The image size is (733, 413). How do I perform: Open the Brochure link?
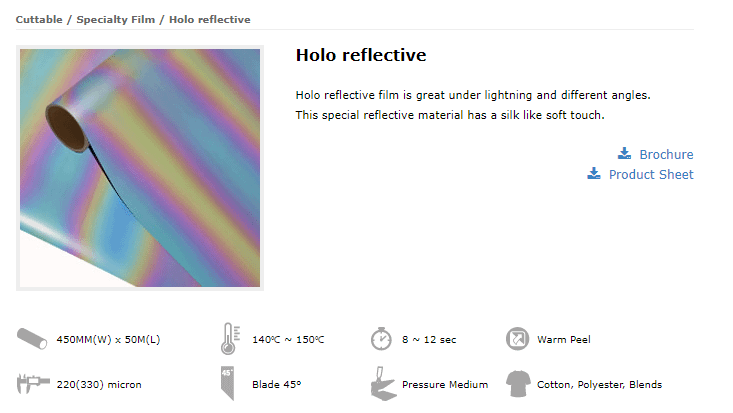(666, 154)
